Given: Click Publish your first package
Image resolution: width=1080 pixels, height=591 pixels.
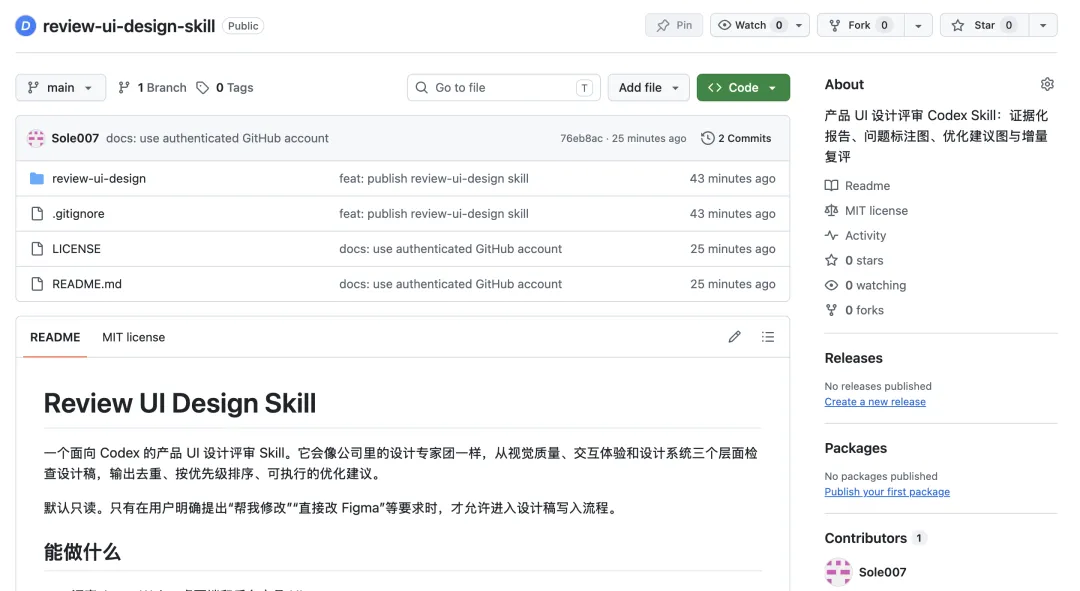Looking at the screenshot, I should click(887, 492).
